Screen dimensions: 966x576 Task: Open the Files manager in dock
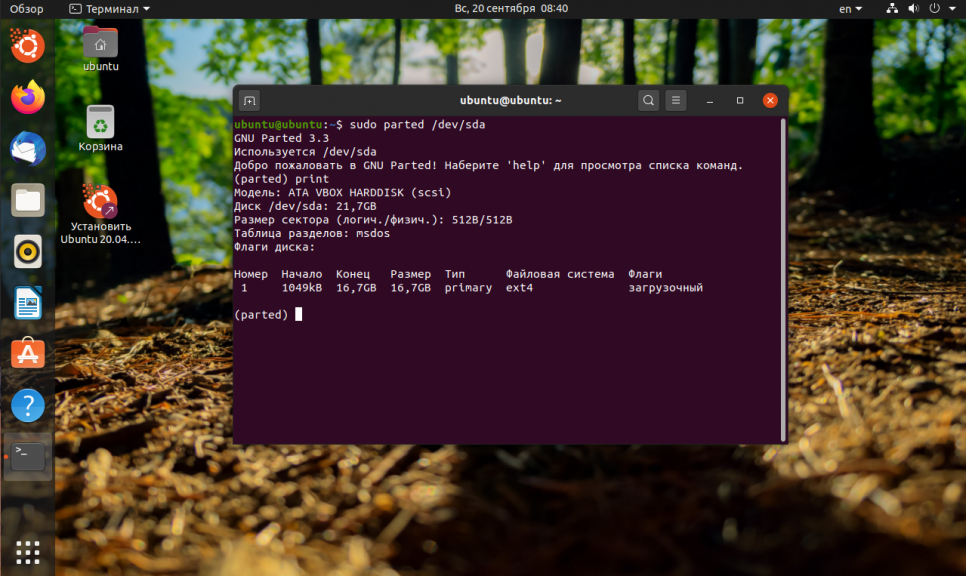(28, 200)
